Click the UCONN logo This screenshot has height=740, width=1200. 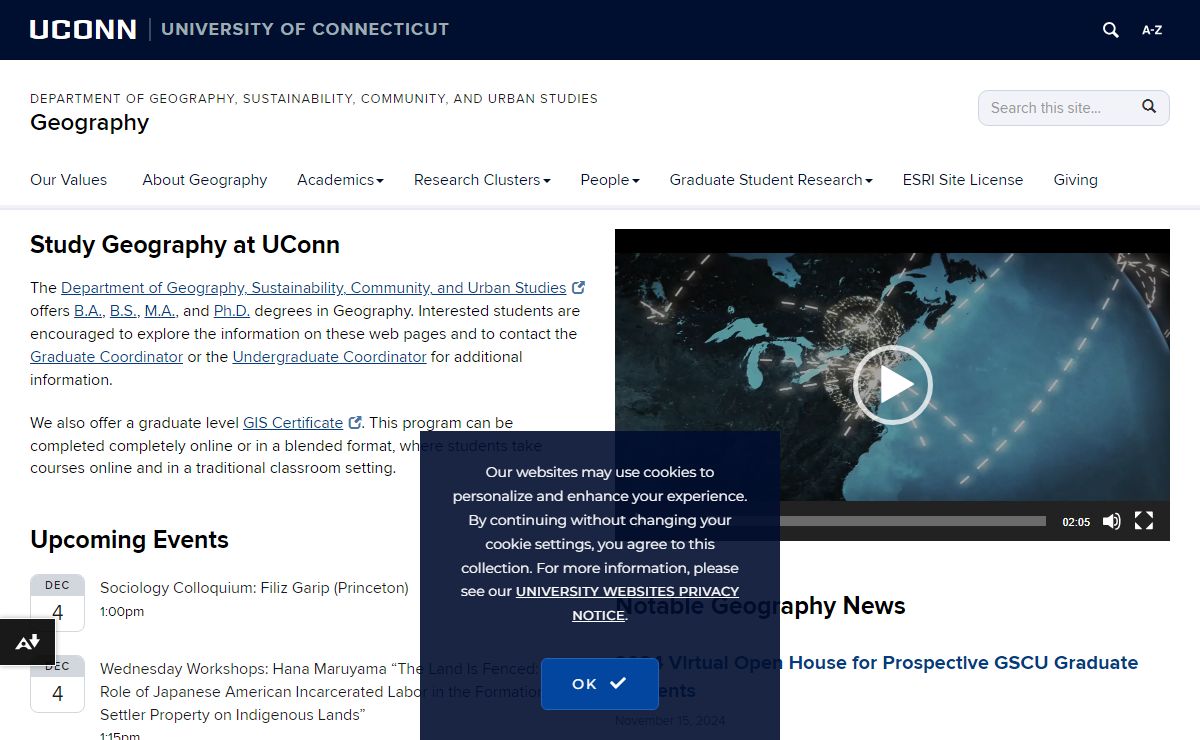pos(83,29)
